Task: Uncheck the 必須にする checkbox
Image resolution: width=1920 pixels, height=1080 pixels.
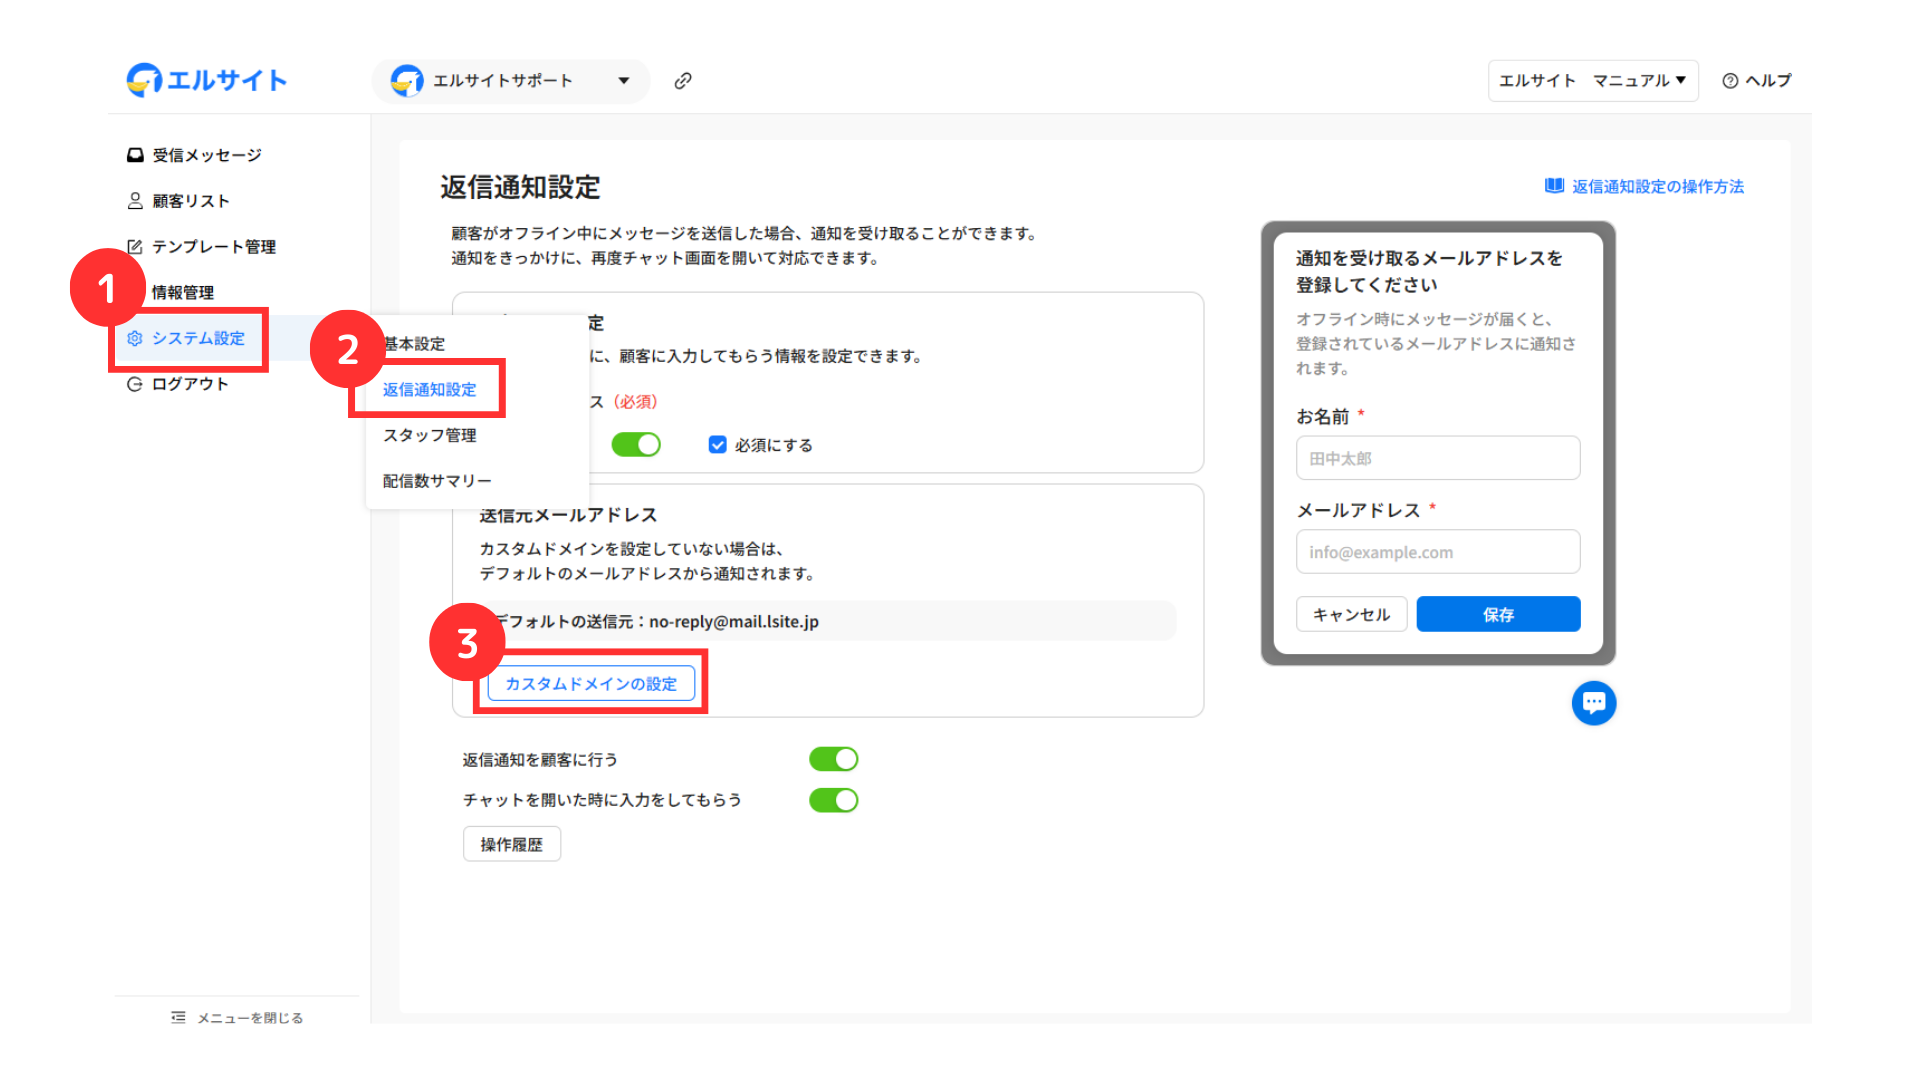Action: [x=717, y=445]
